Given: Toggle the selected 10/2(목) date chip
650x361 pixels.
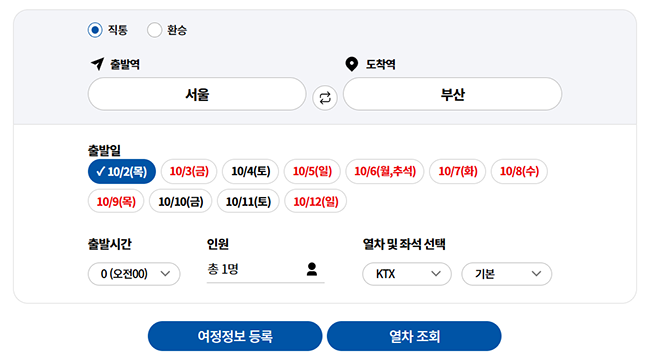Looking at the screenshot, I should 122,171.
